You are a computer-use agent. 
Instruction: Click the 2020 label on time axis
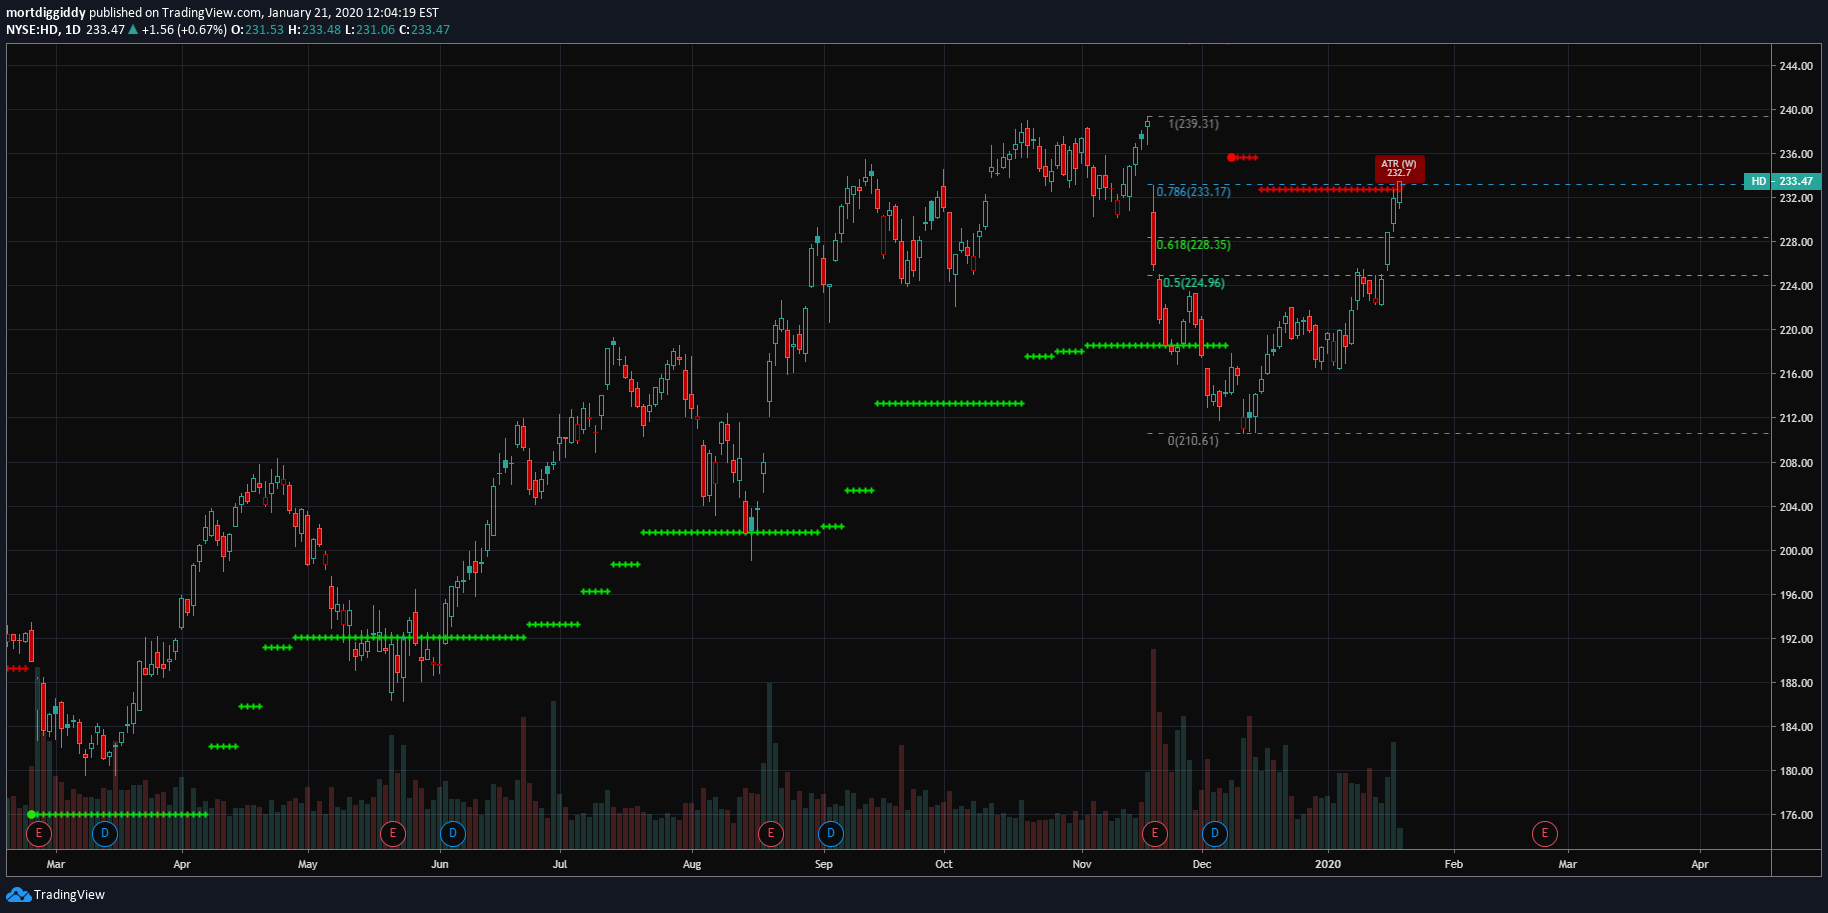[x=1328, y=864]
